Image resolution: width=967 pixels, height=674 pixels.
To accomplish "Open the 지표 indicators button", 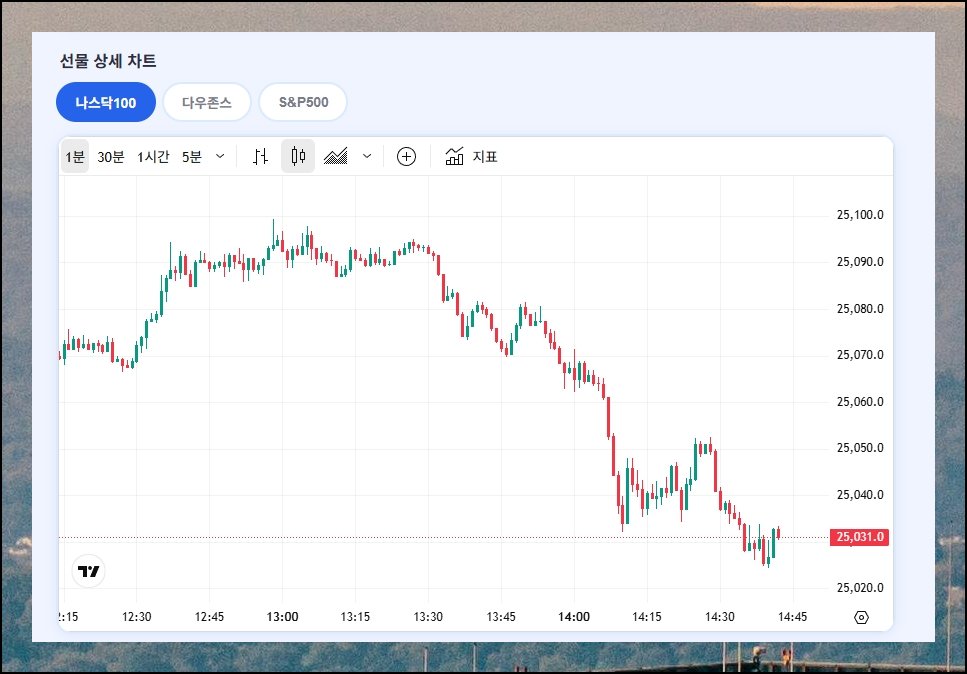I will tap(471, 157).
